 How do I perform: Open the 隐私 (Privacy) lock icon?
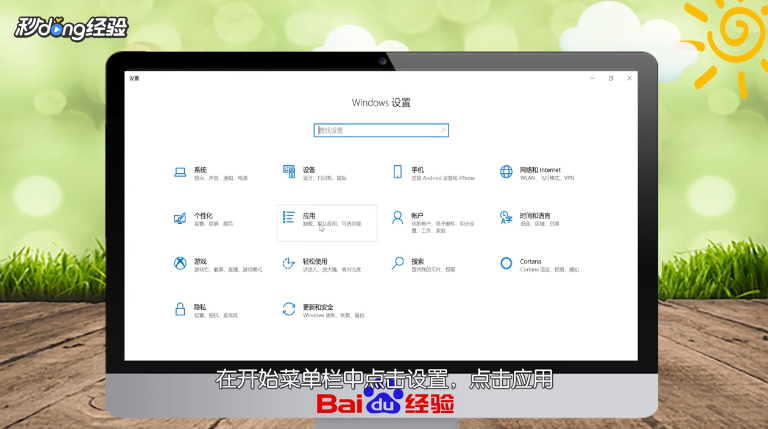click(x=180, y=309)
